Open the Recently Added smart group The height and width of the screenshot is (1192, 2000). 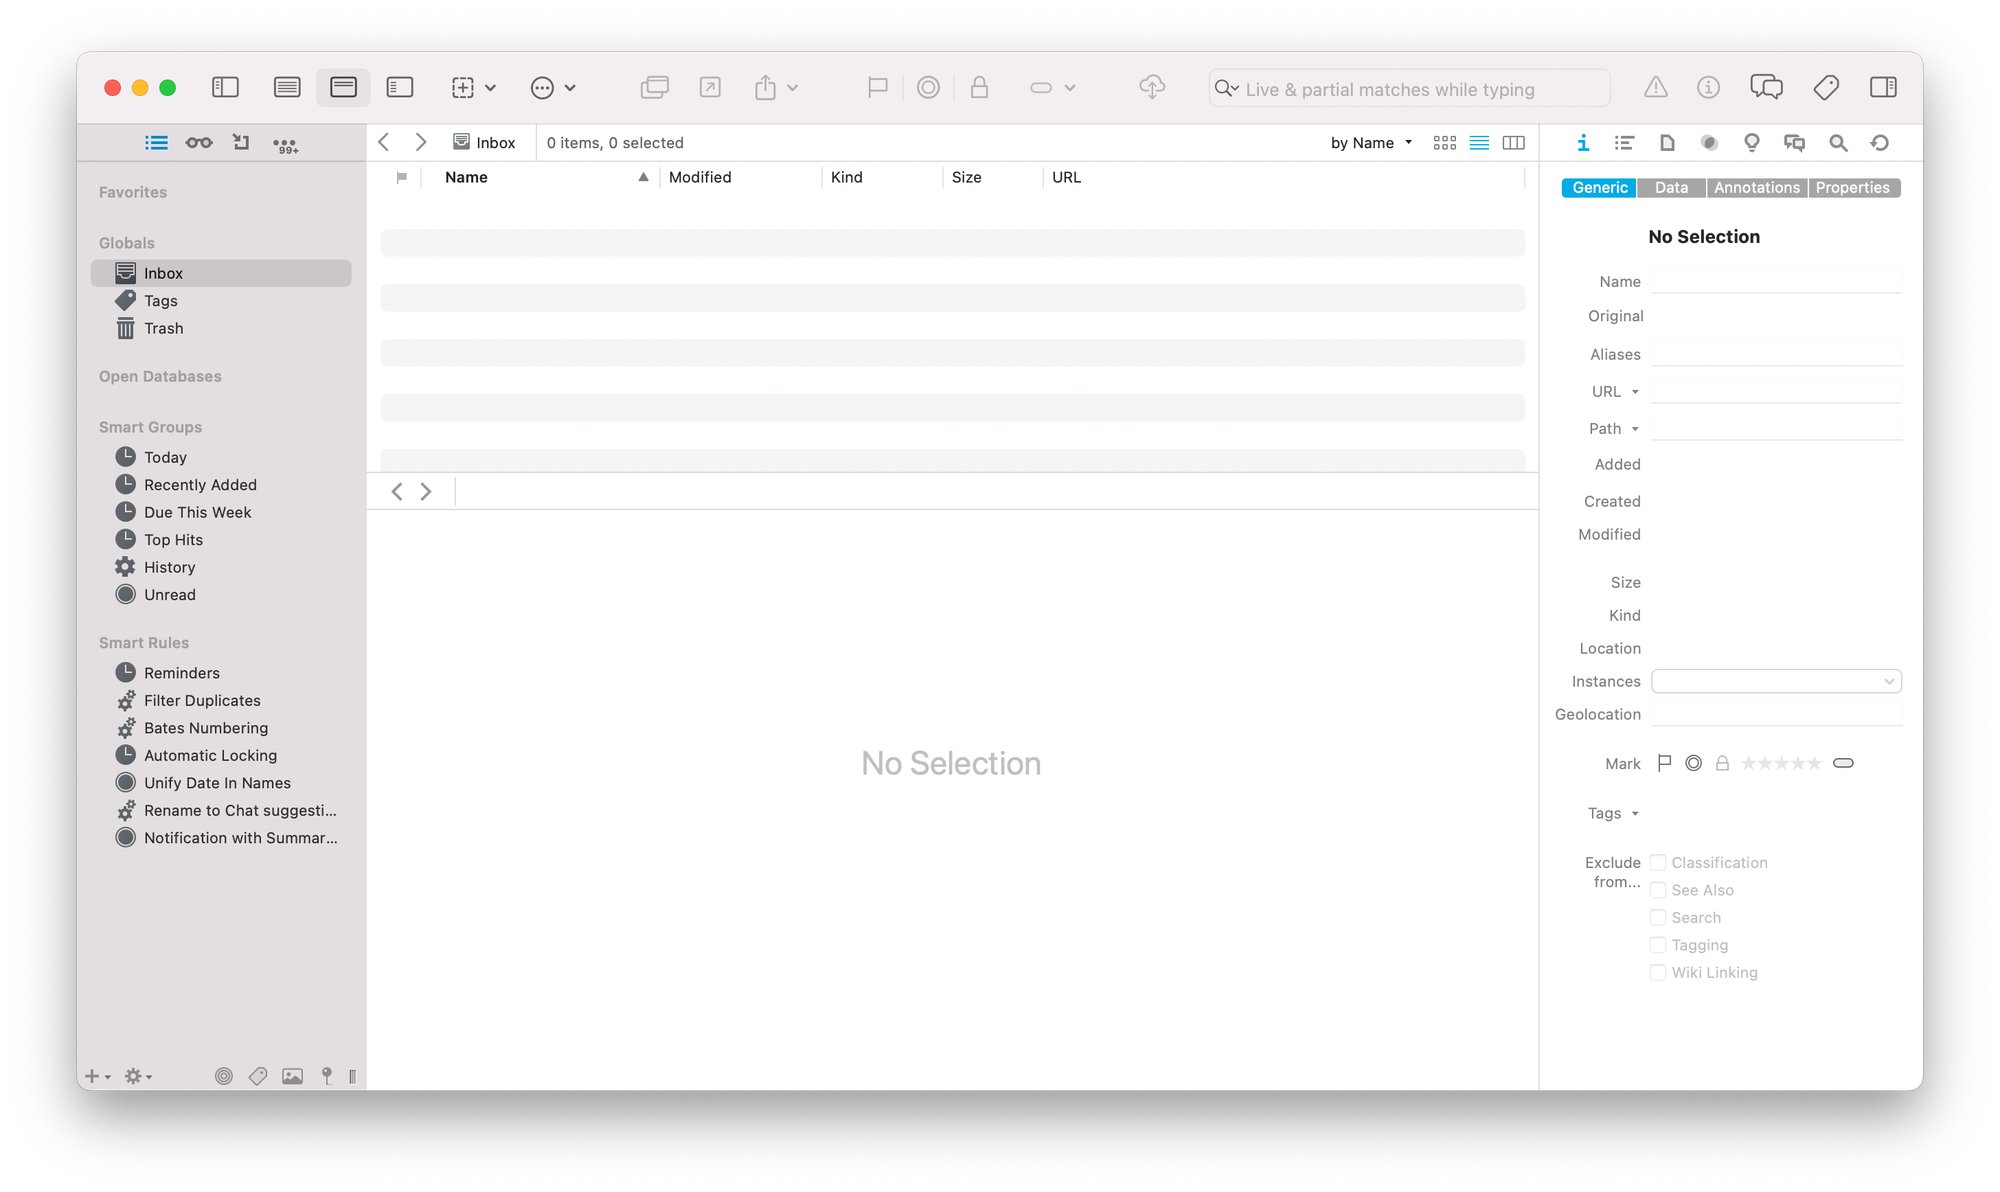(200, 485)
